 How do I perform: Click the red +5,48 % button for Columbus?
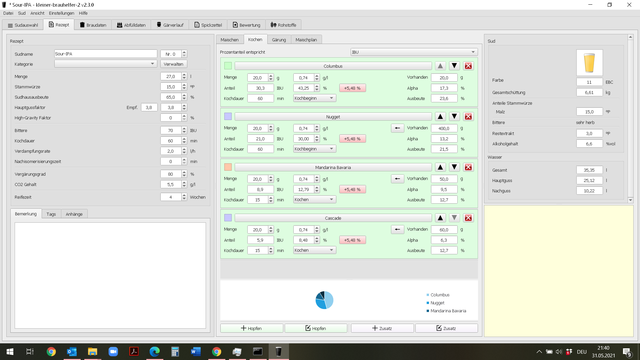352,88
